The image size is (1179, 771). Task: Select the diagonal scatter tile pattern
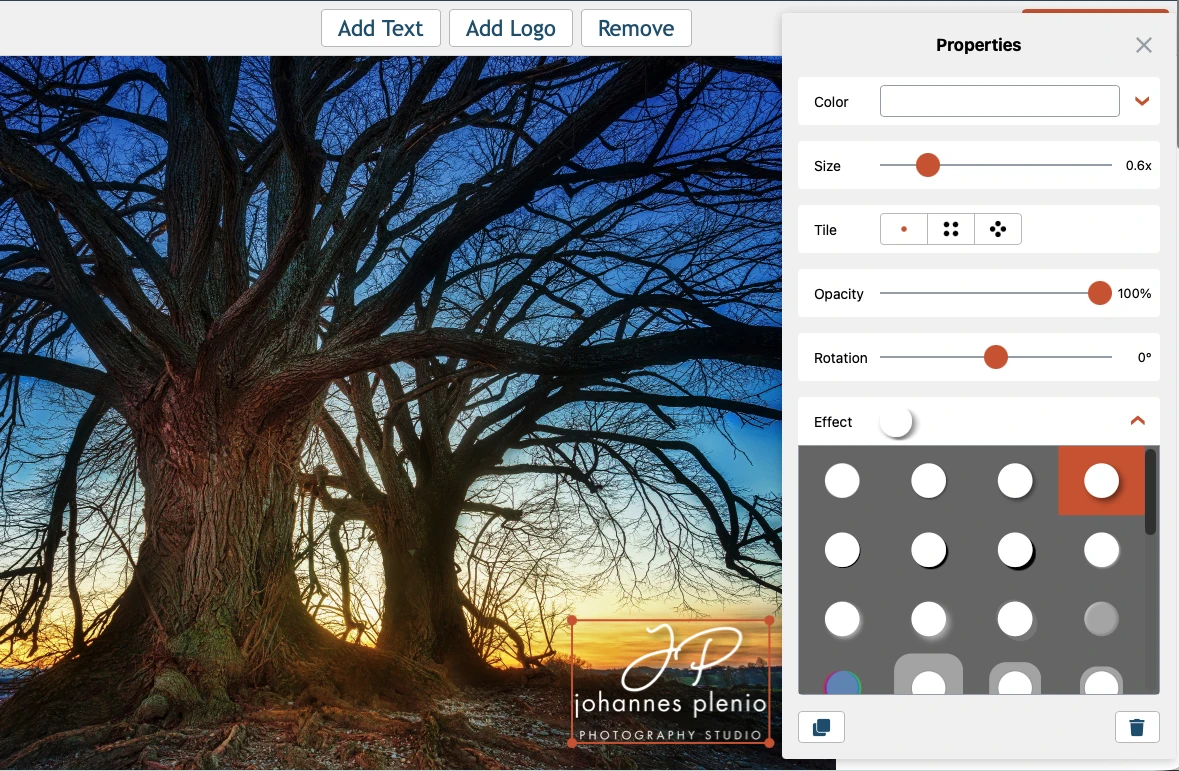(997, 228)
